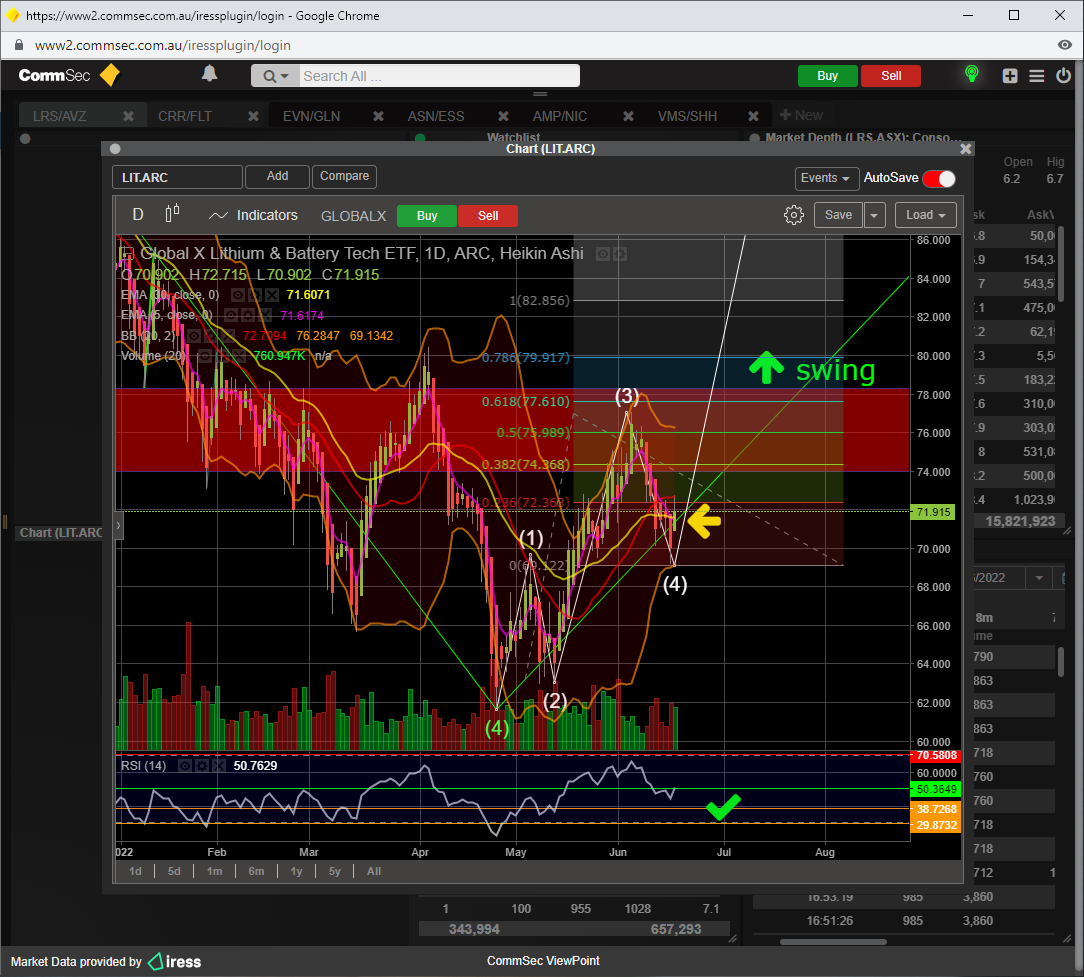Viewport: 1084px width, 977px height.
Task: Click the Save chart button
Action: click(839, 215)
